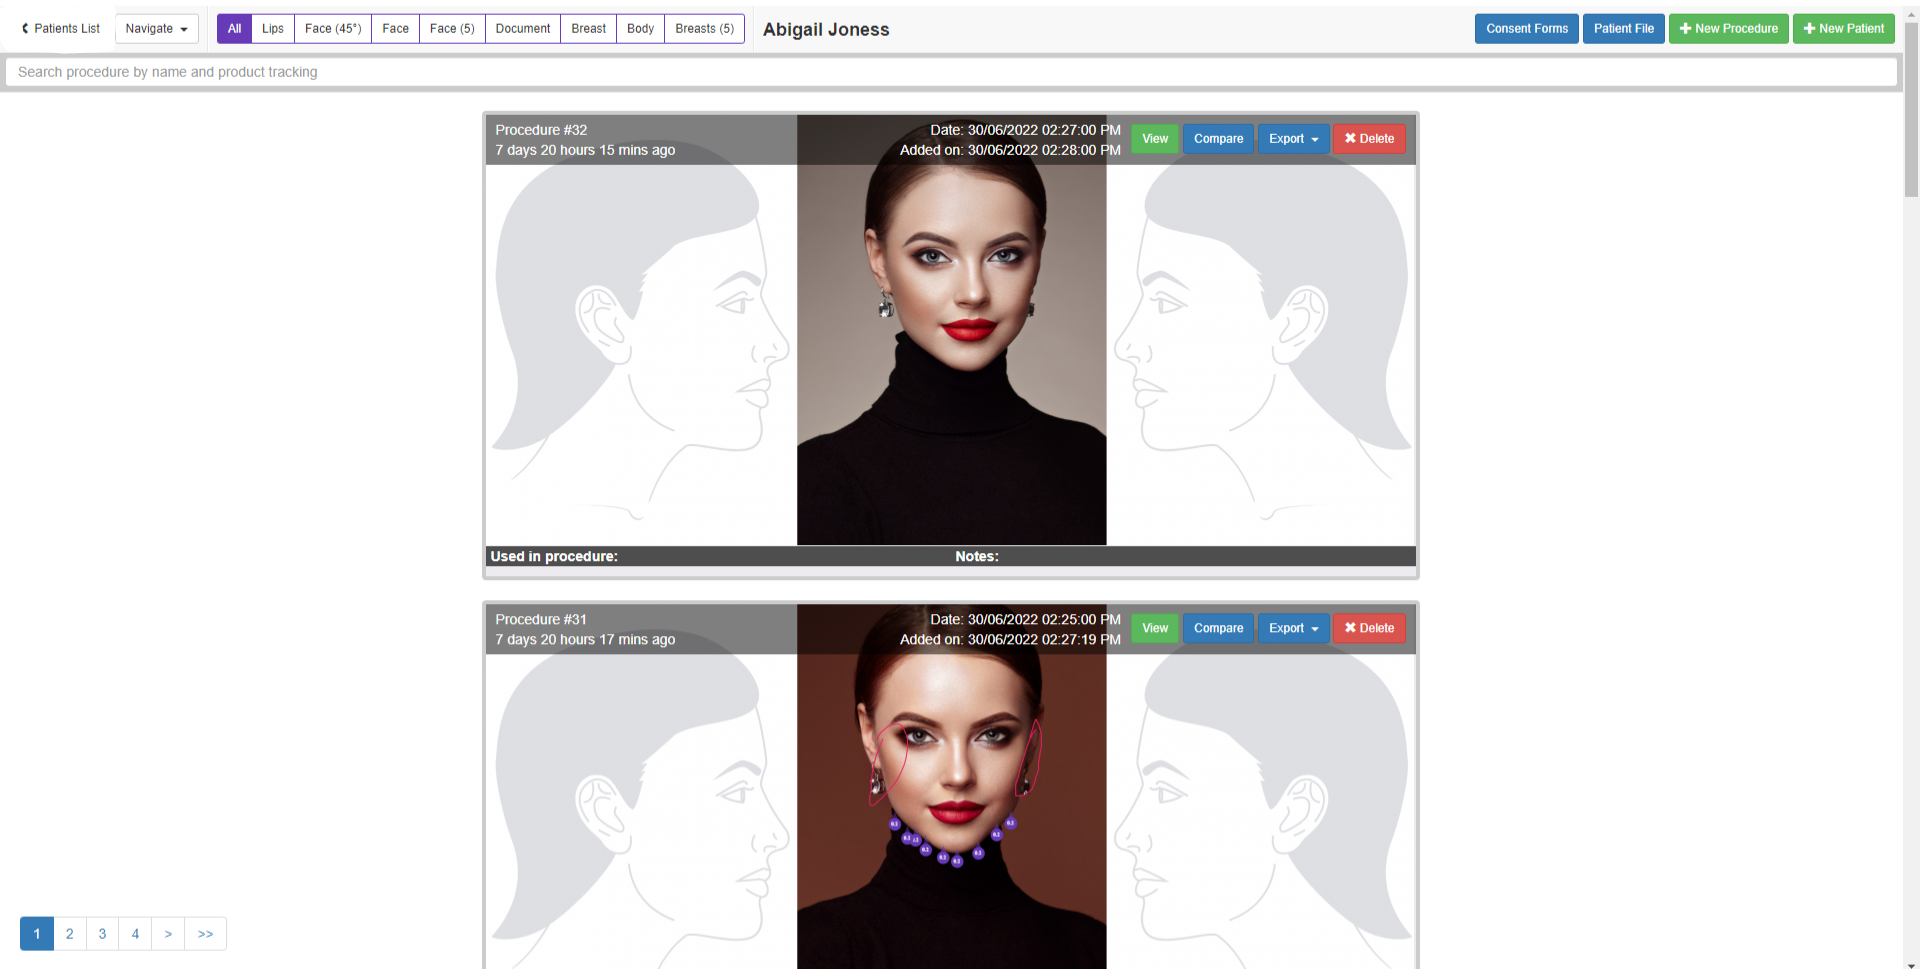
Task: Select the Lips filter tab
Action: pyautogui.click(x=272, y=29)
